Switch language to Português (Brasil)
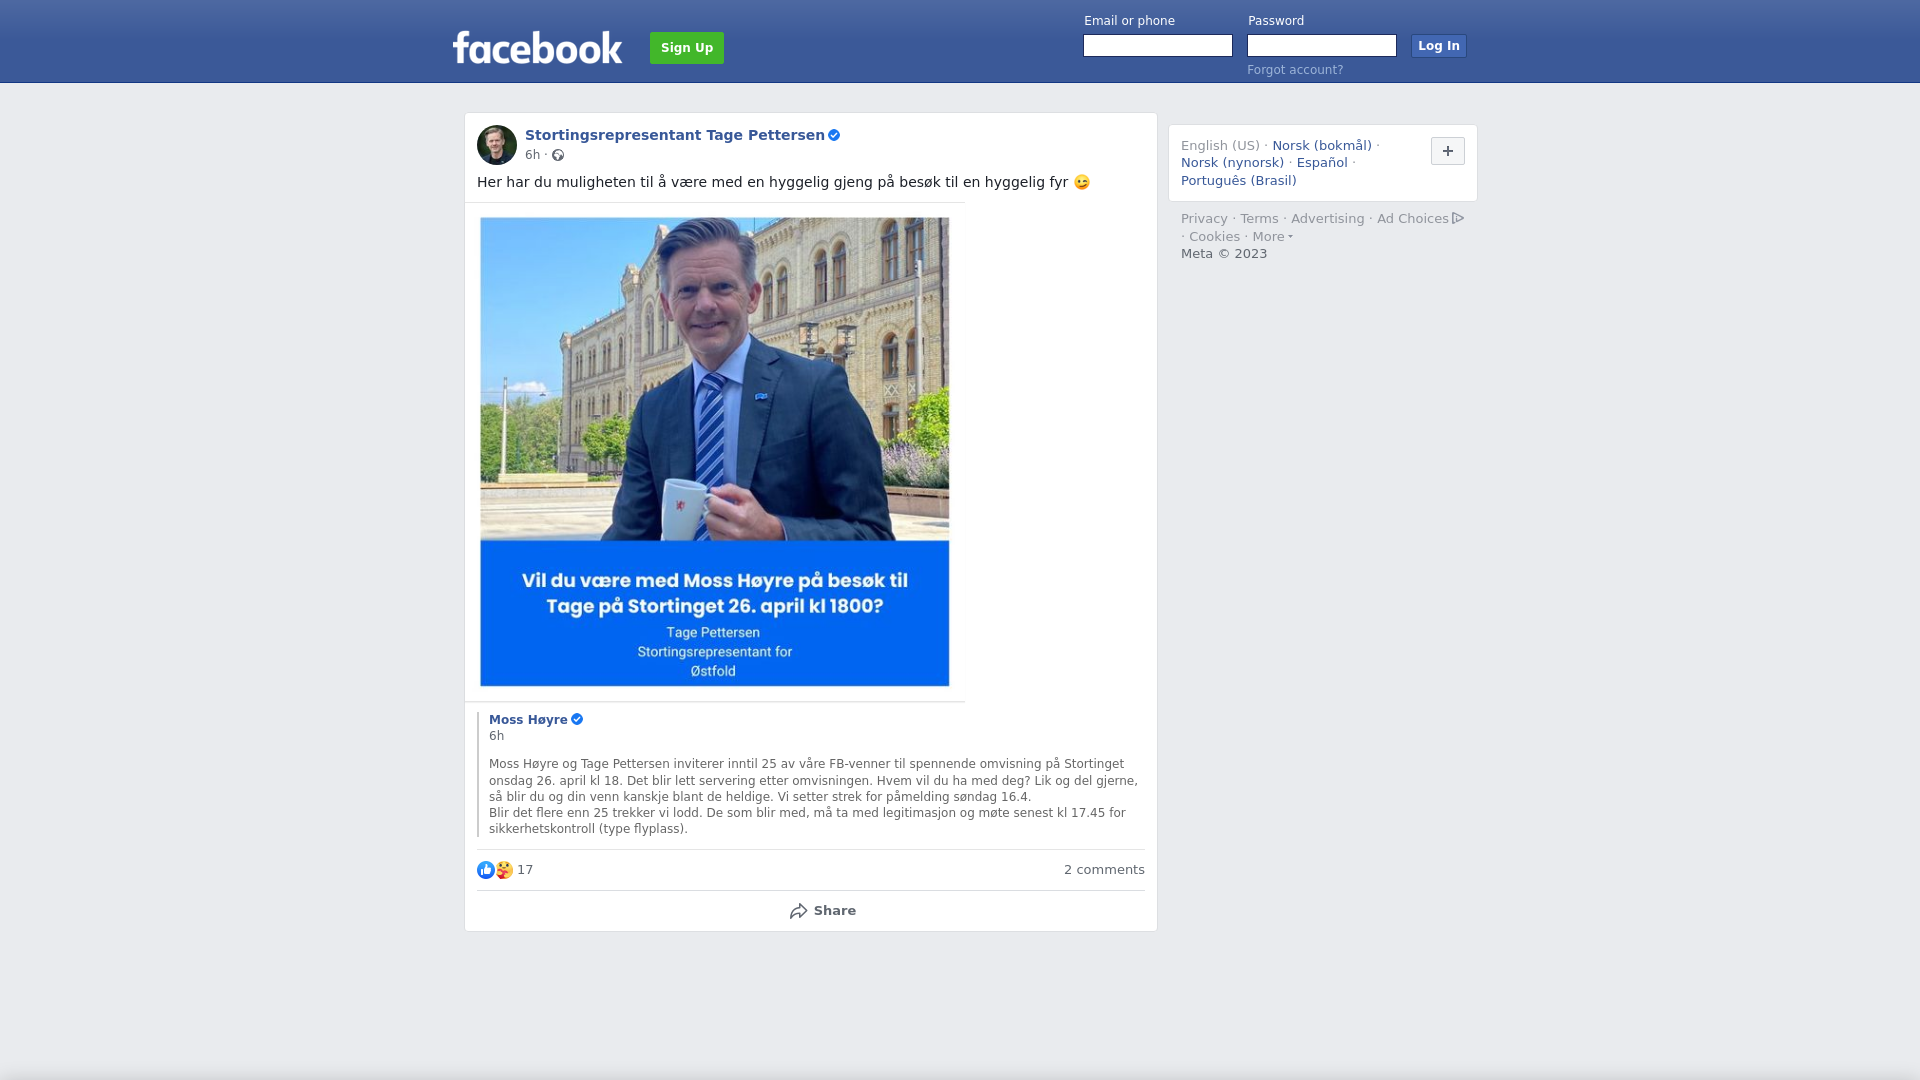 pyautogui.click(x=1238, y=181)
